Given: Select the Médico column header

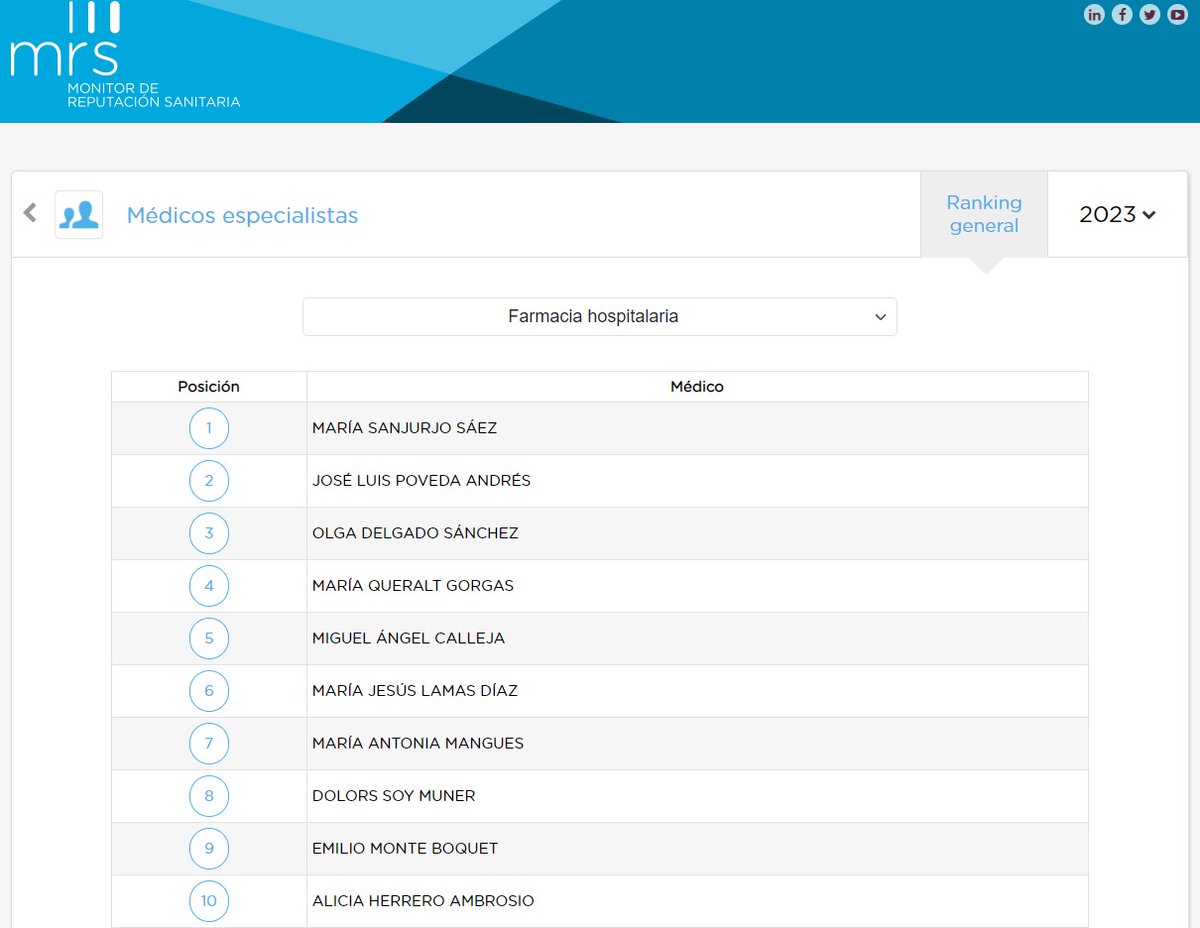Looking at the screenshot, I should tap(697, 387).
